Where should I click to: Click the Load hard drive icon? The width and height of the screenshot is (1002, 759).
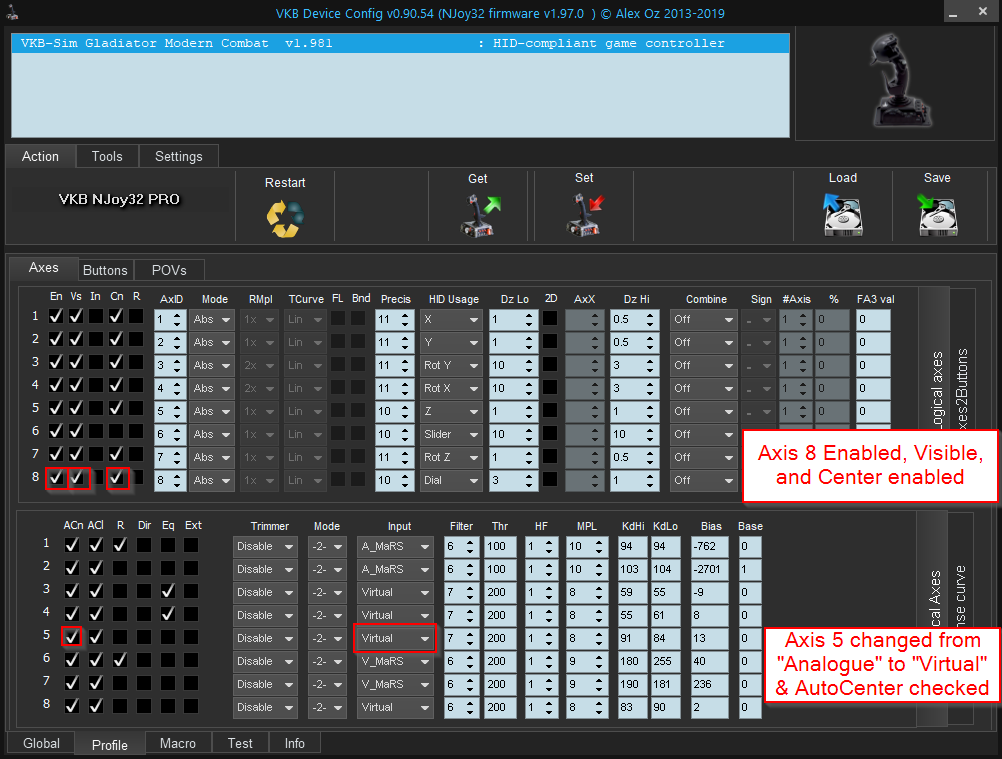(x=843, y=214)
